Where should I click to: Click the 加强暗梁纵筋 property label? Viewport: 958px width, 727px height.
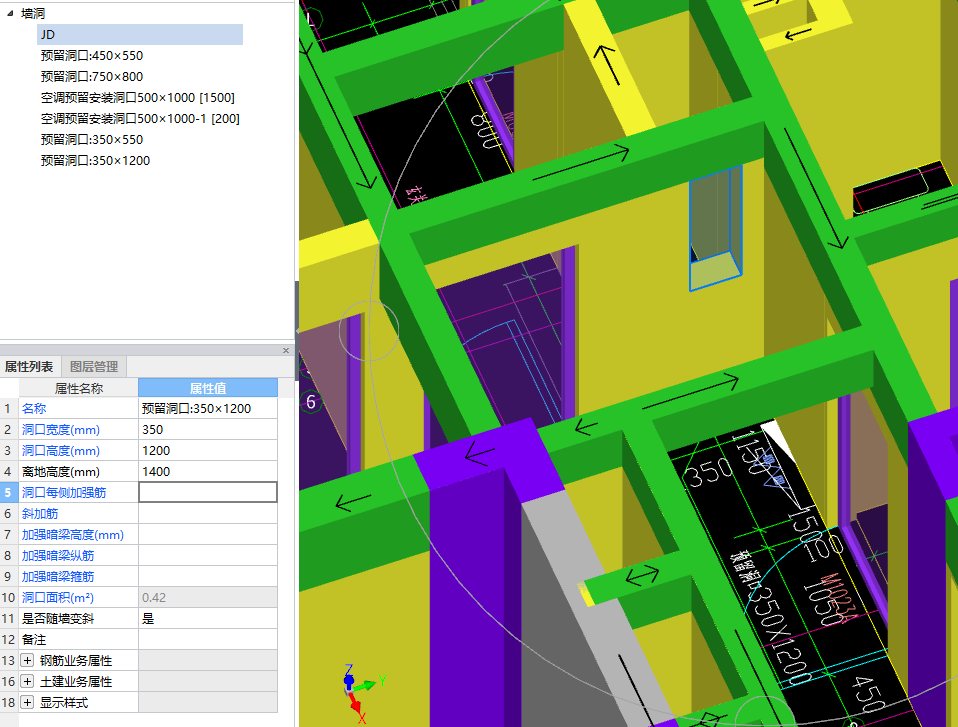(x=58, y=555)
